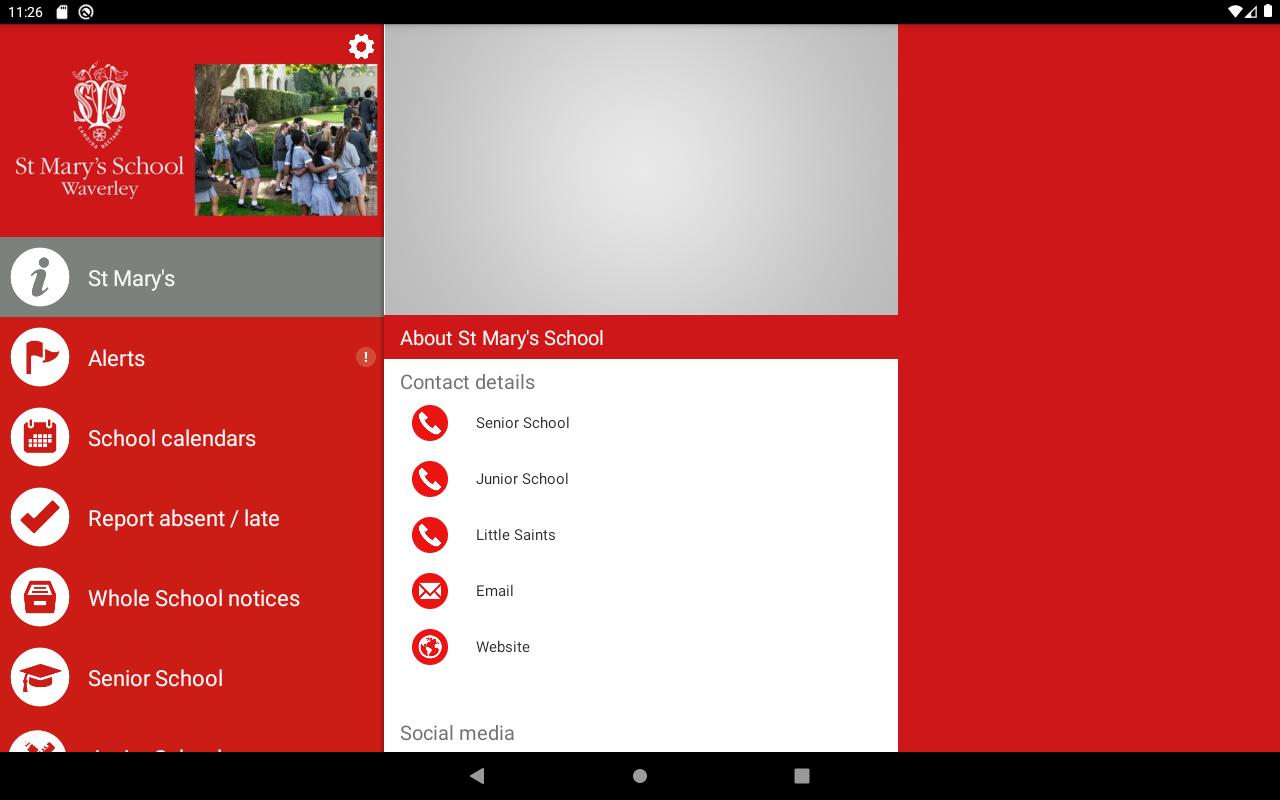Open Senior School sidebar menu item
Image resolution: width=1280 pixels, height=800 pixels.
point(192,678)
